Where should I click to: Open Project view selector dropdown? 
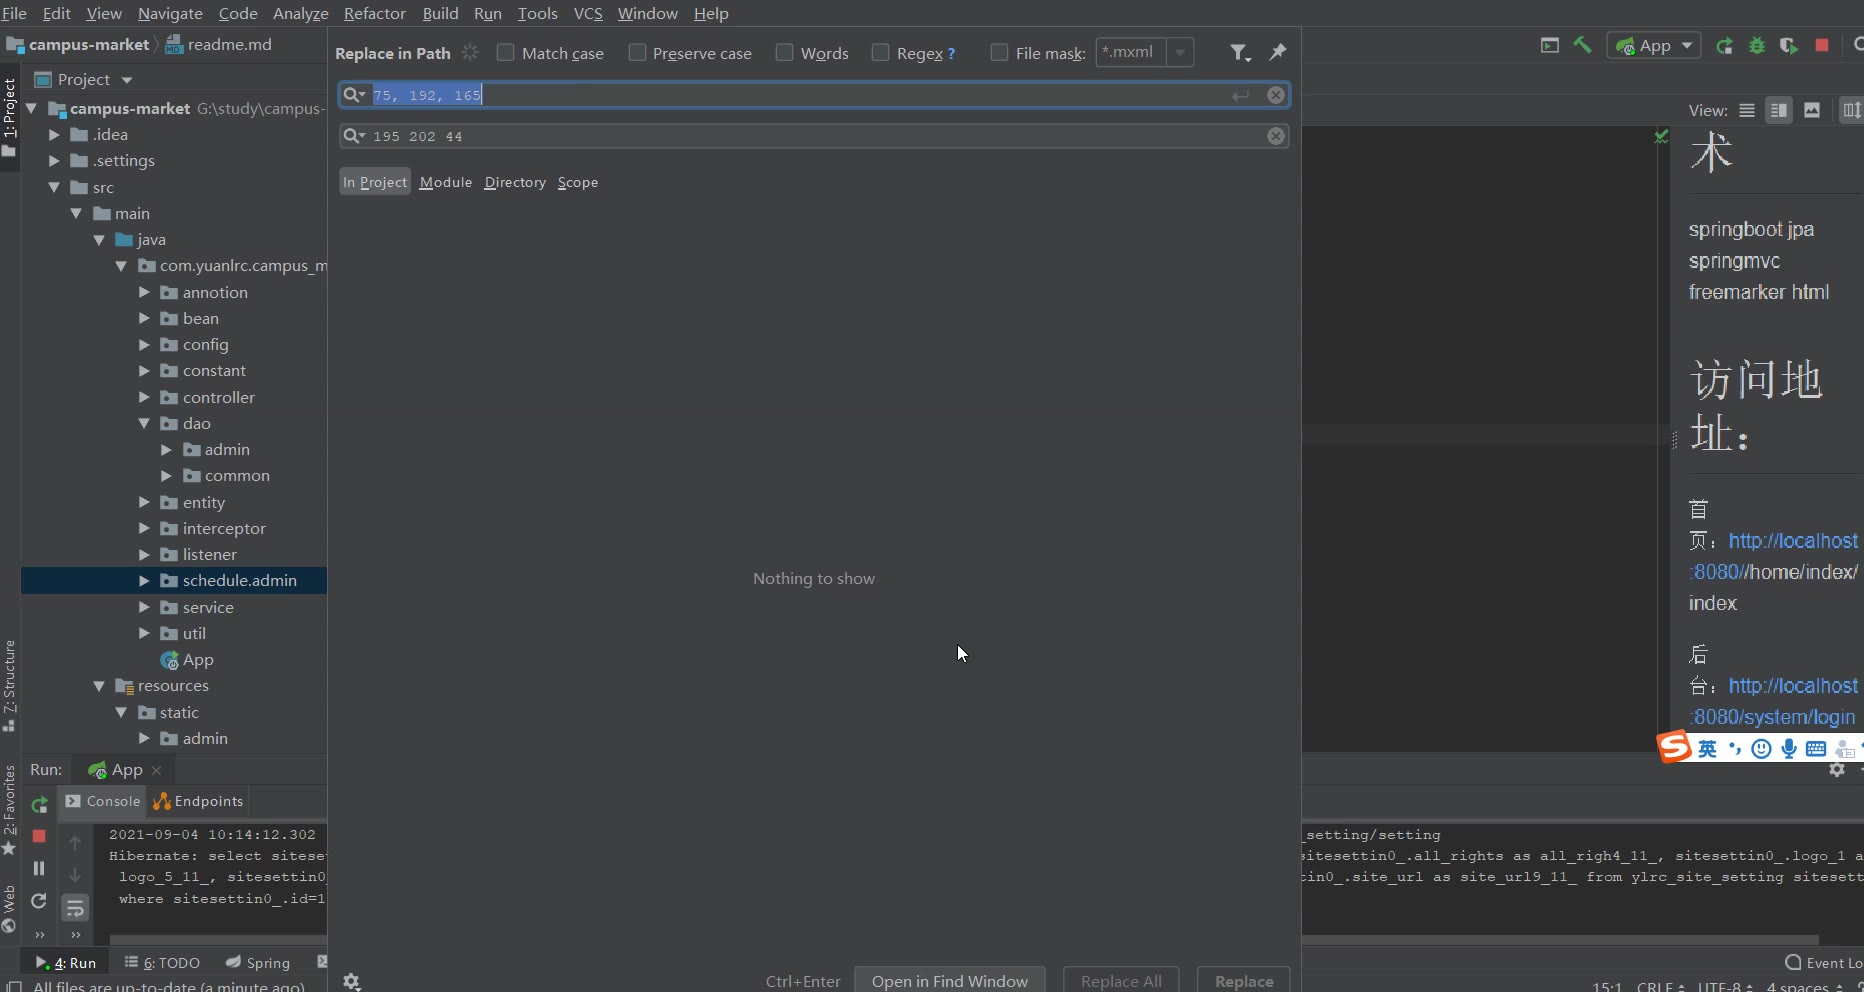pyautogui.click(x=127, y=80)
